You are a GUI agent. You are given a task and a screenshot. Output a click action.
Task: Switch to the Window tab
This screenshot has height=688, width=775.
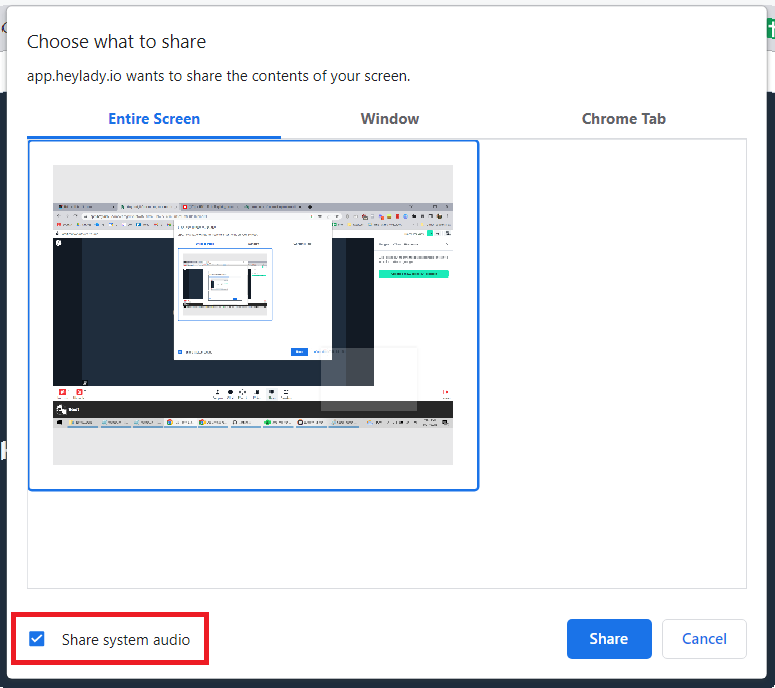[389, 119]
